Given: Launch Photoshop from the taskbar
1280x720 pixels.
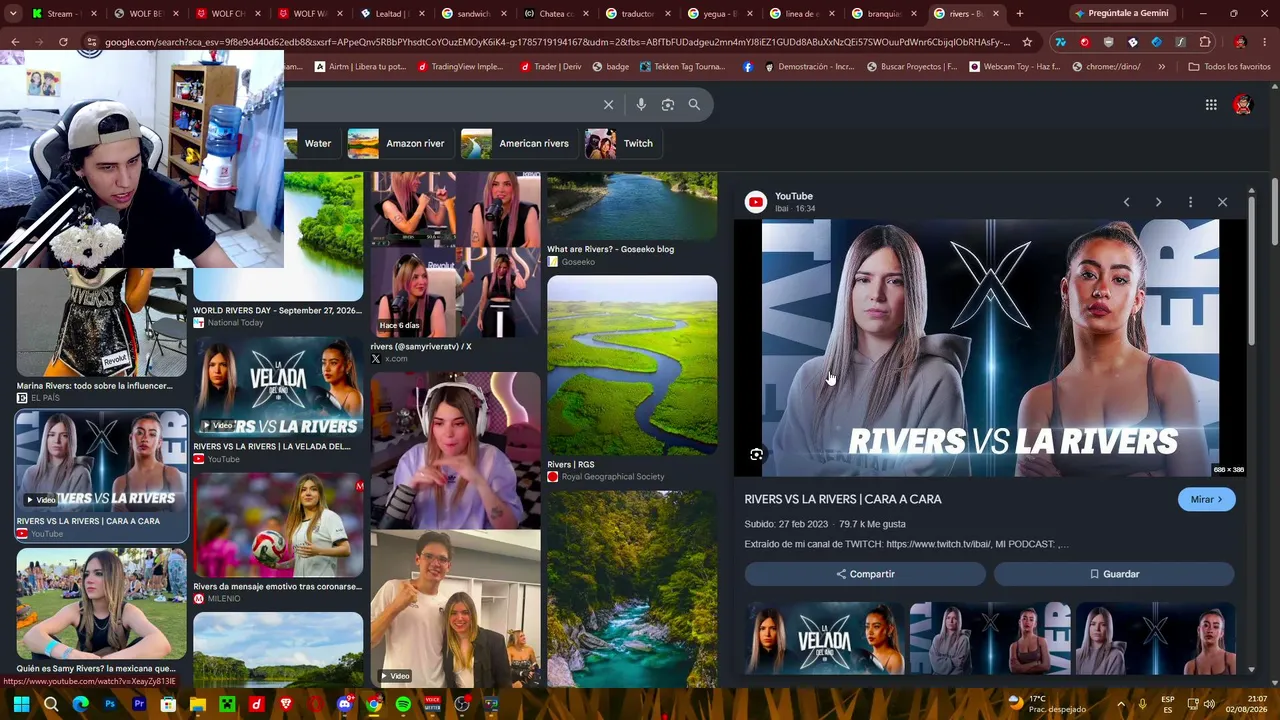Looking at the screenshot, I should pyautogui.click(x=110, y=704).
